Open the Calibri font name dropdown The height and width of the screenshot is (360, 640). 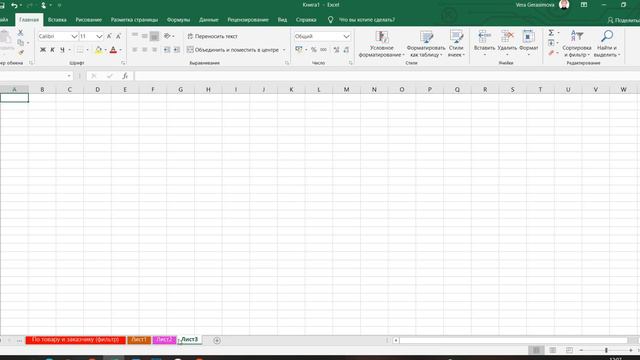[74, 36]
